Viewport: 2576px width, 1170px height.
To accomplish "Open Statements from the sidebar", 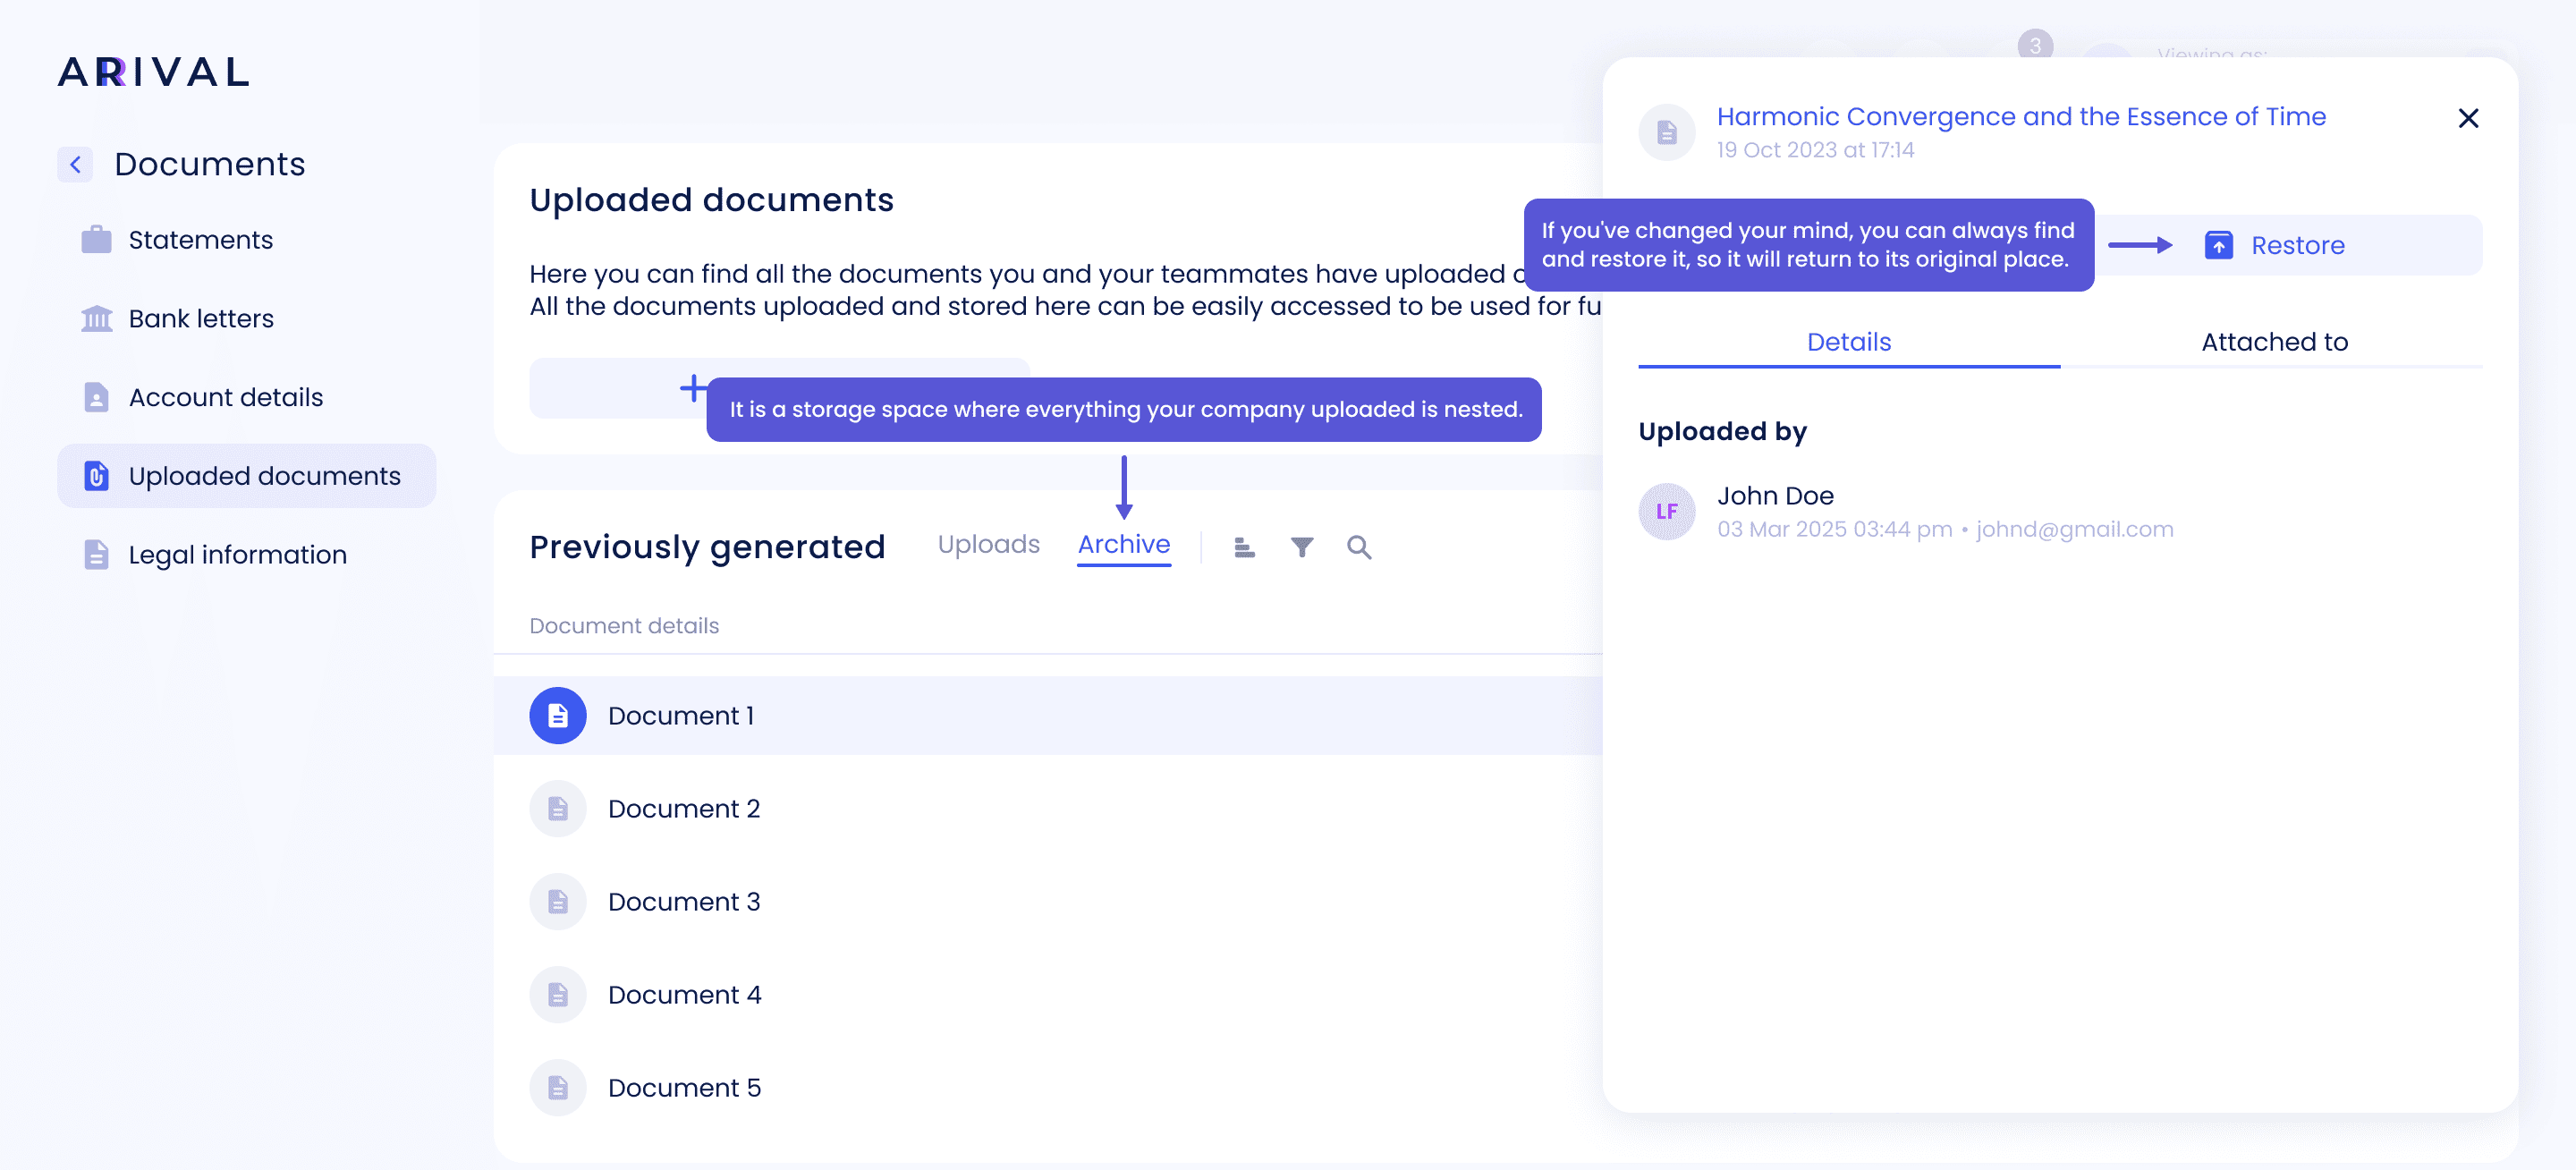I will 200,240.
